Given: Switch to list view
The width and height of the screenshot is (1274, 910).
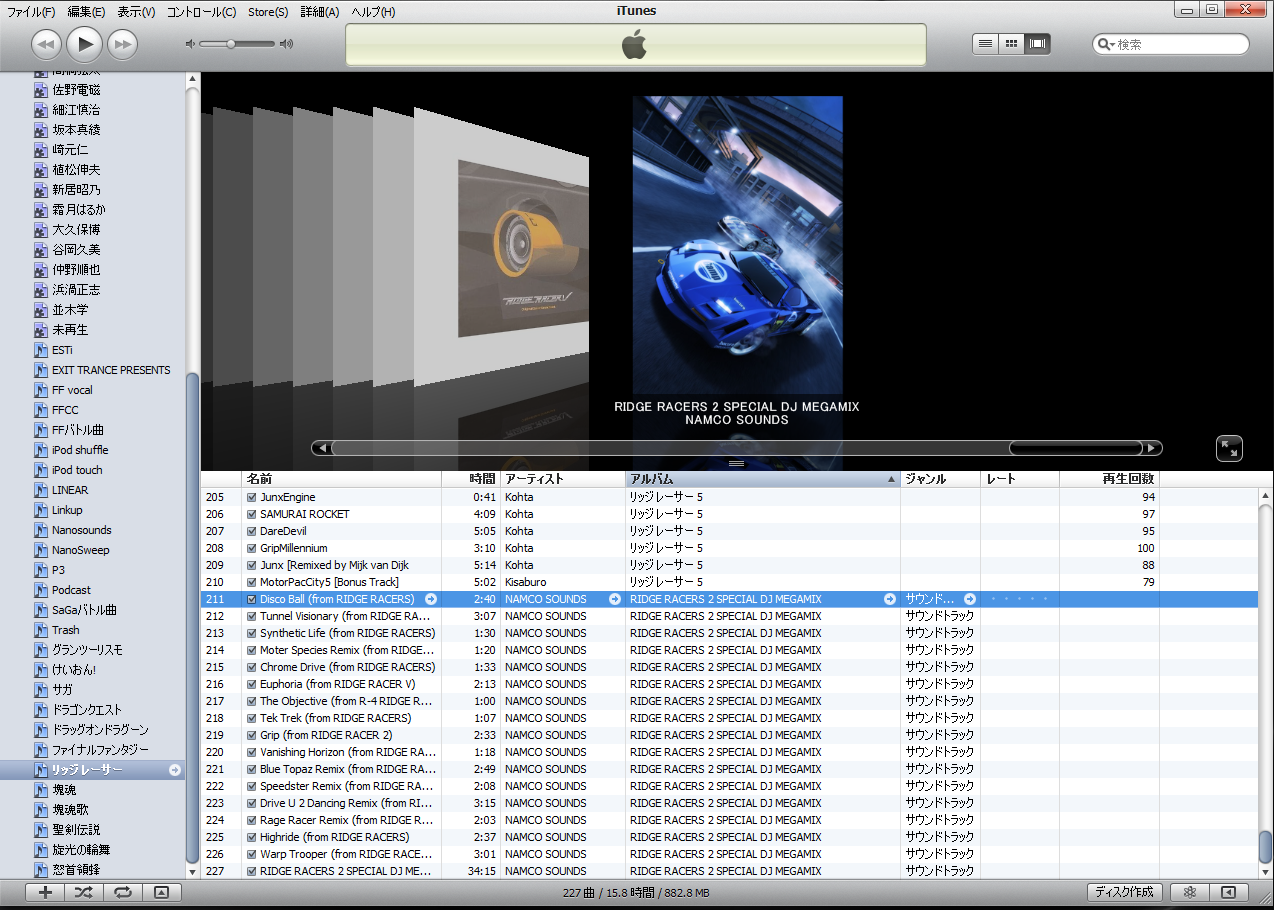Looking at the screenshot, I should pos(986,44).
